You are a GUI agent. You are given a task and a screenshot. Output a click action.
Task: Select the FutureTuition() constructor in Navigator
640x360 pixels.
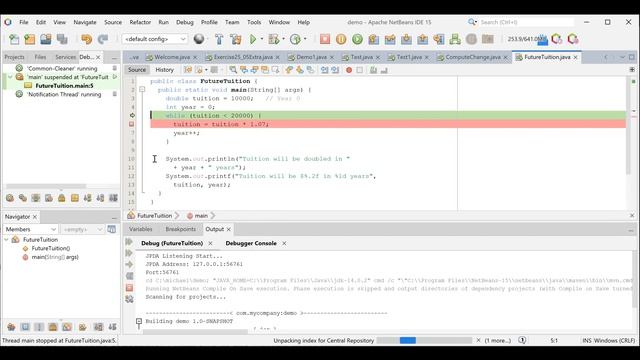coord(51,249)
